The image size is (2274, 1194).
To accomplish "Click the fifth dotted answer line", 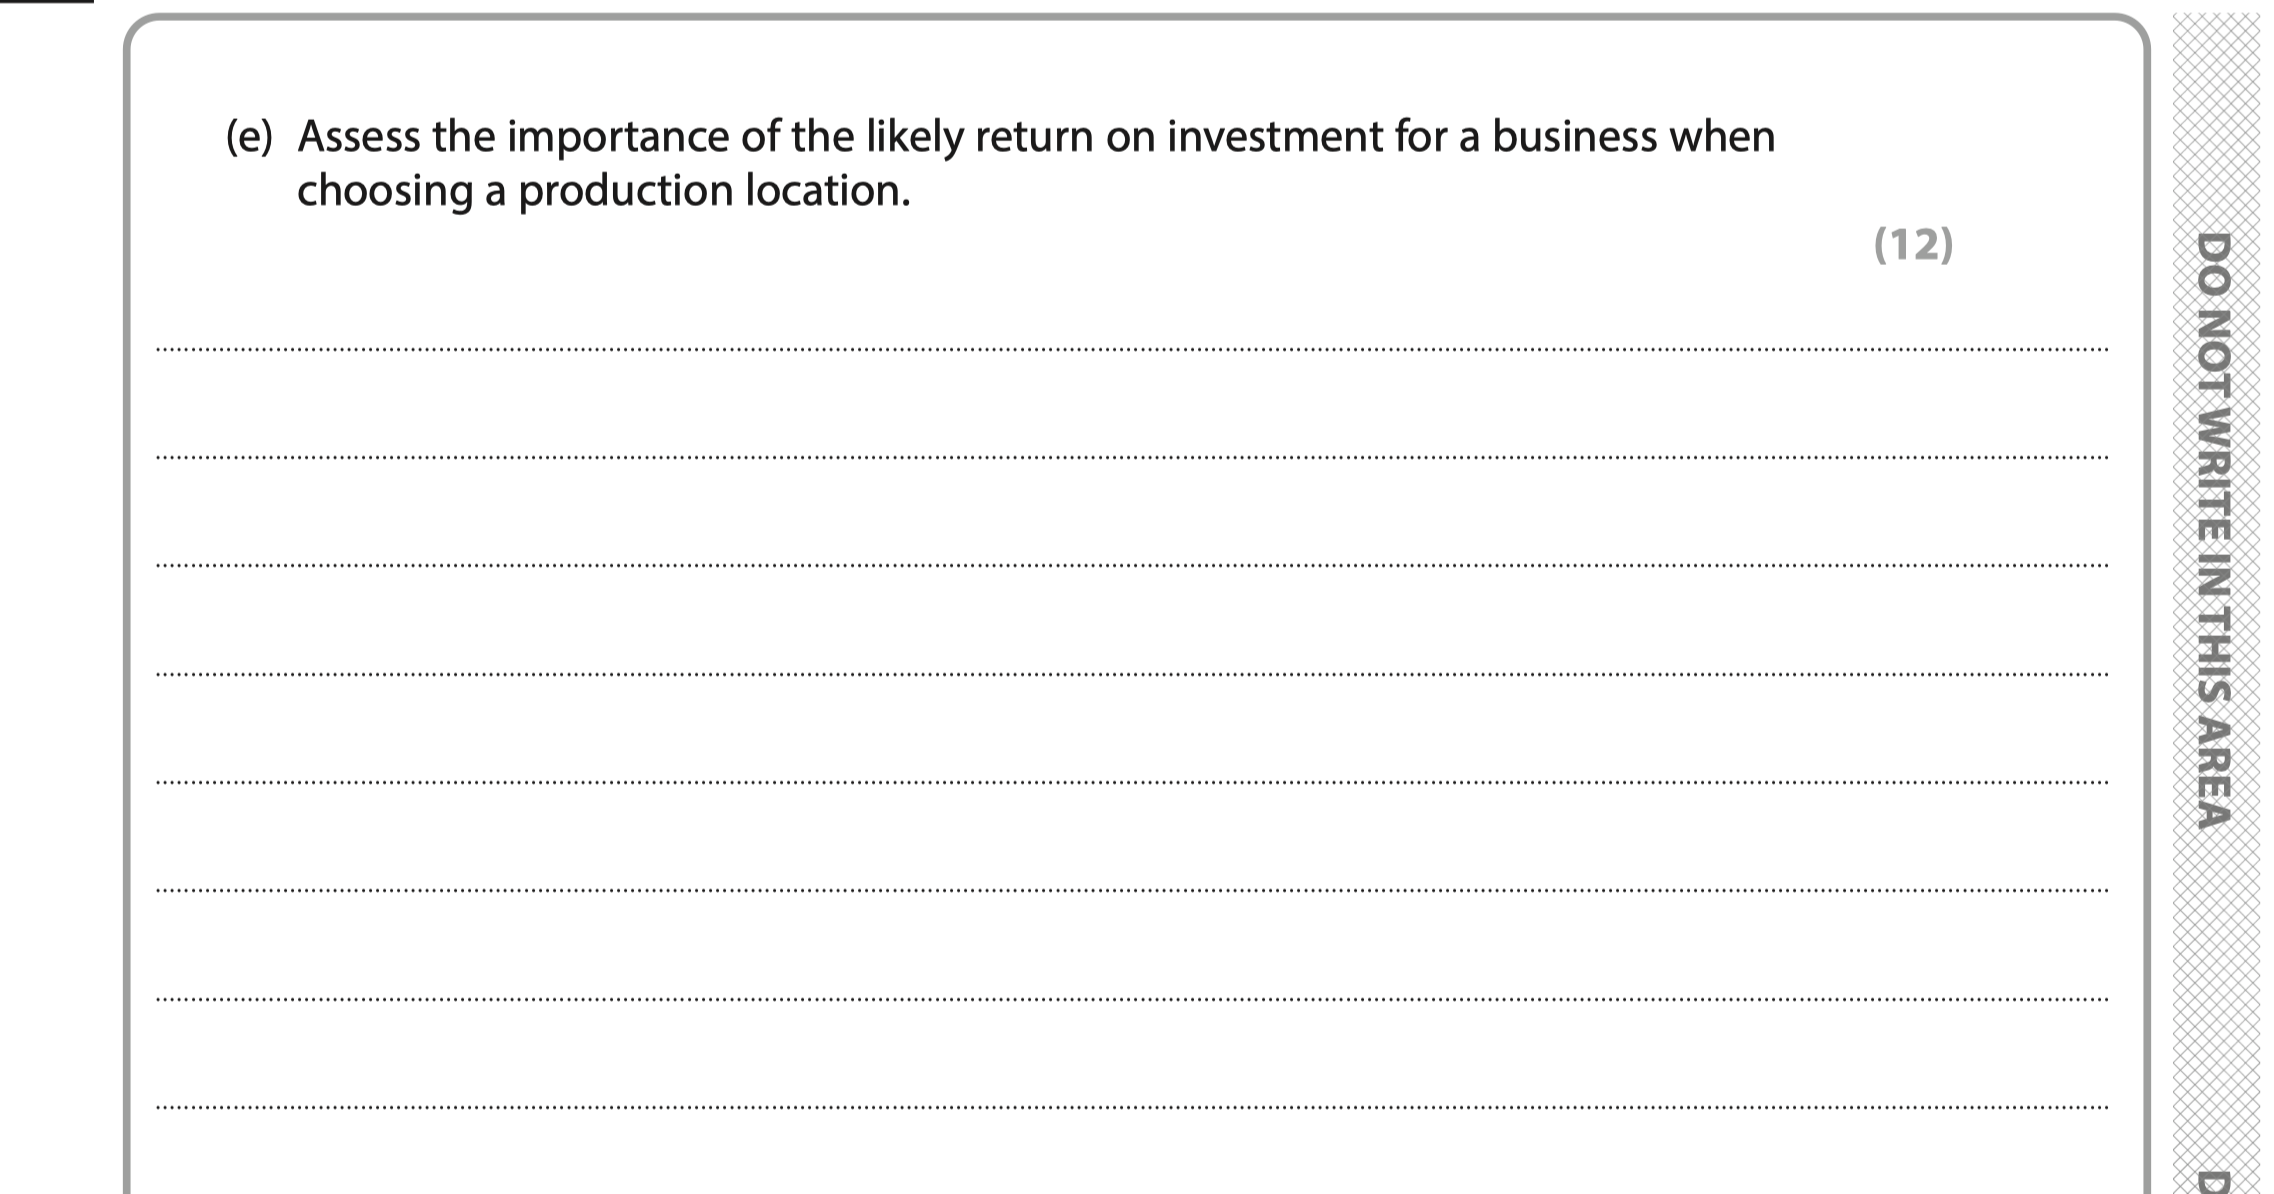I will point(1130,782).
